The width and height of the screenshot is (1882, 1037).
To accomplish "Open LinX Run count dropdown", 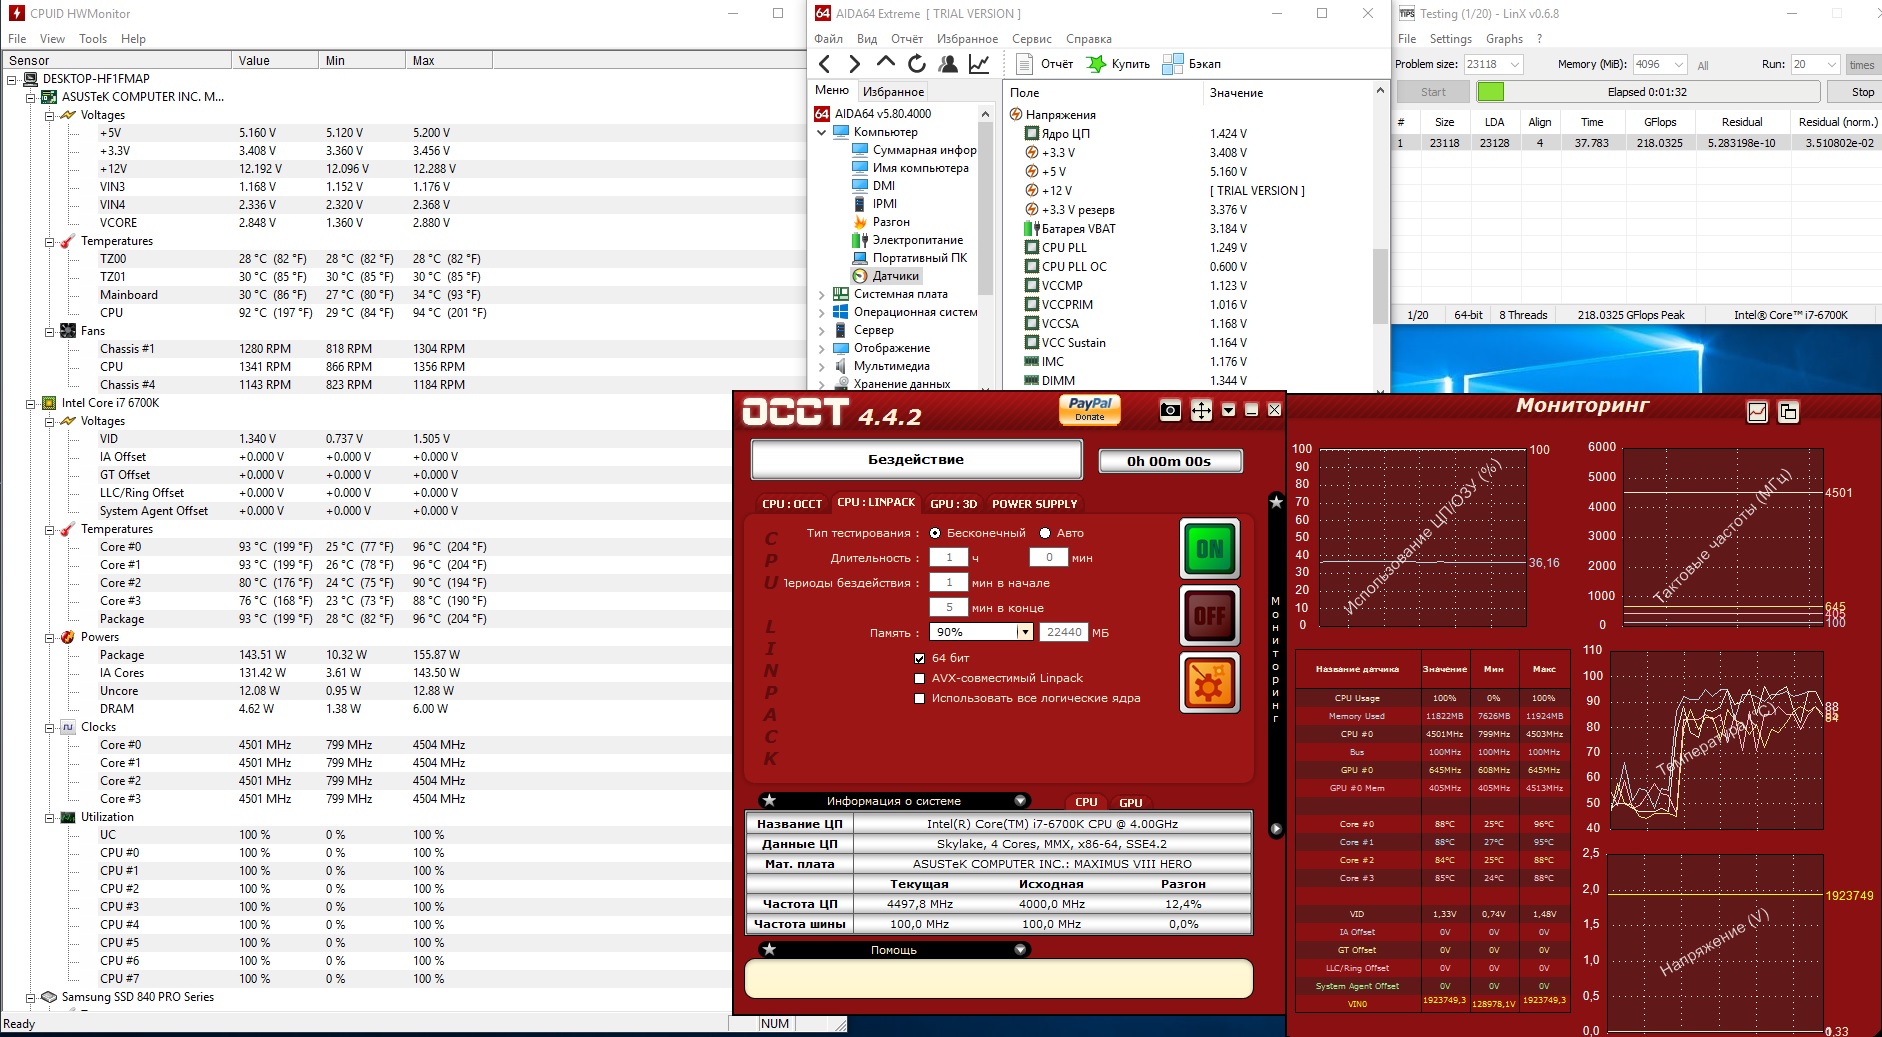I will click(1832, 64).
